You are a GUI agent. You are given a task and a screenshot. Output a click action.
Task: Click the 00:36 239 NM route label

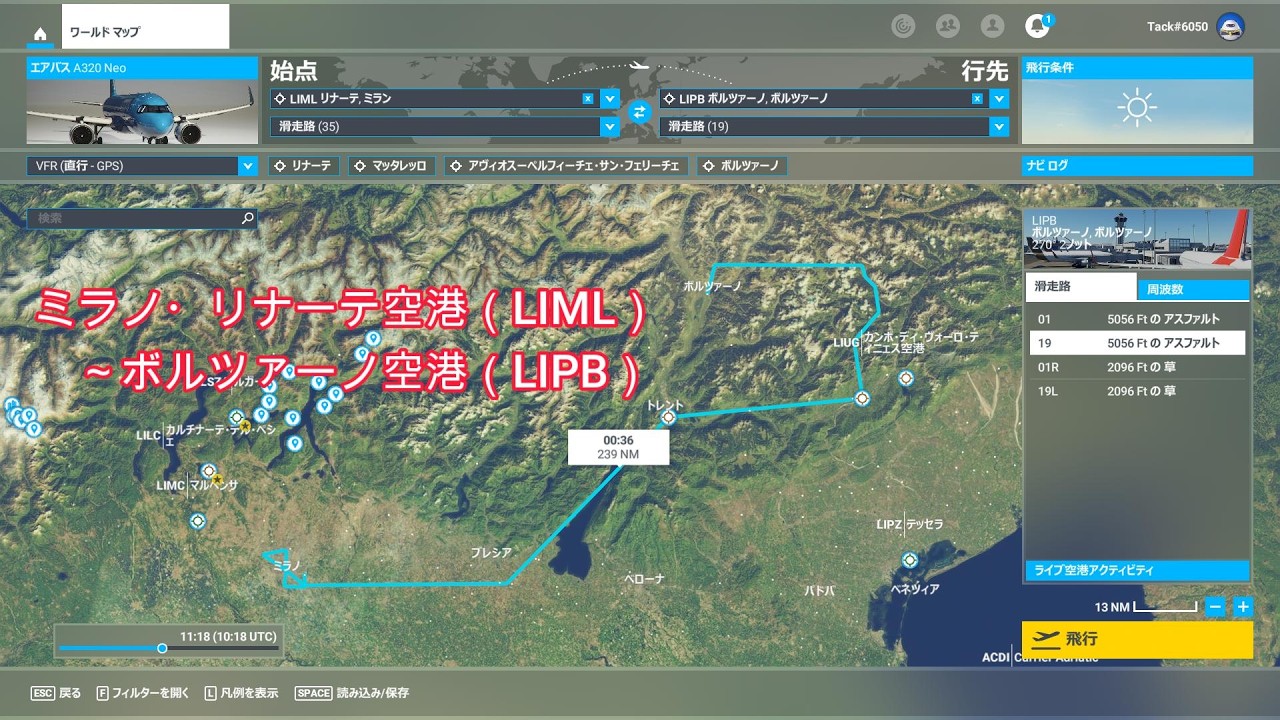pos(619,447)
